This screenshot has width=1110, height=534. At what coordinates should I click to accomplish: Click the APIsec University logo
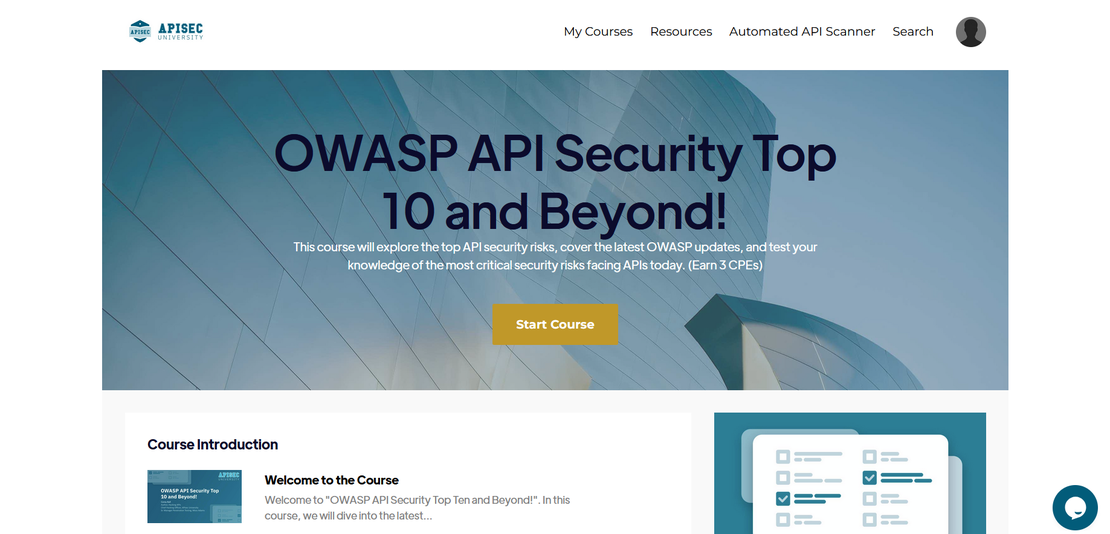(166, 31)
